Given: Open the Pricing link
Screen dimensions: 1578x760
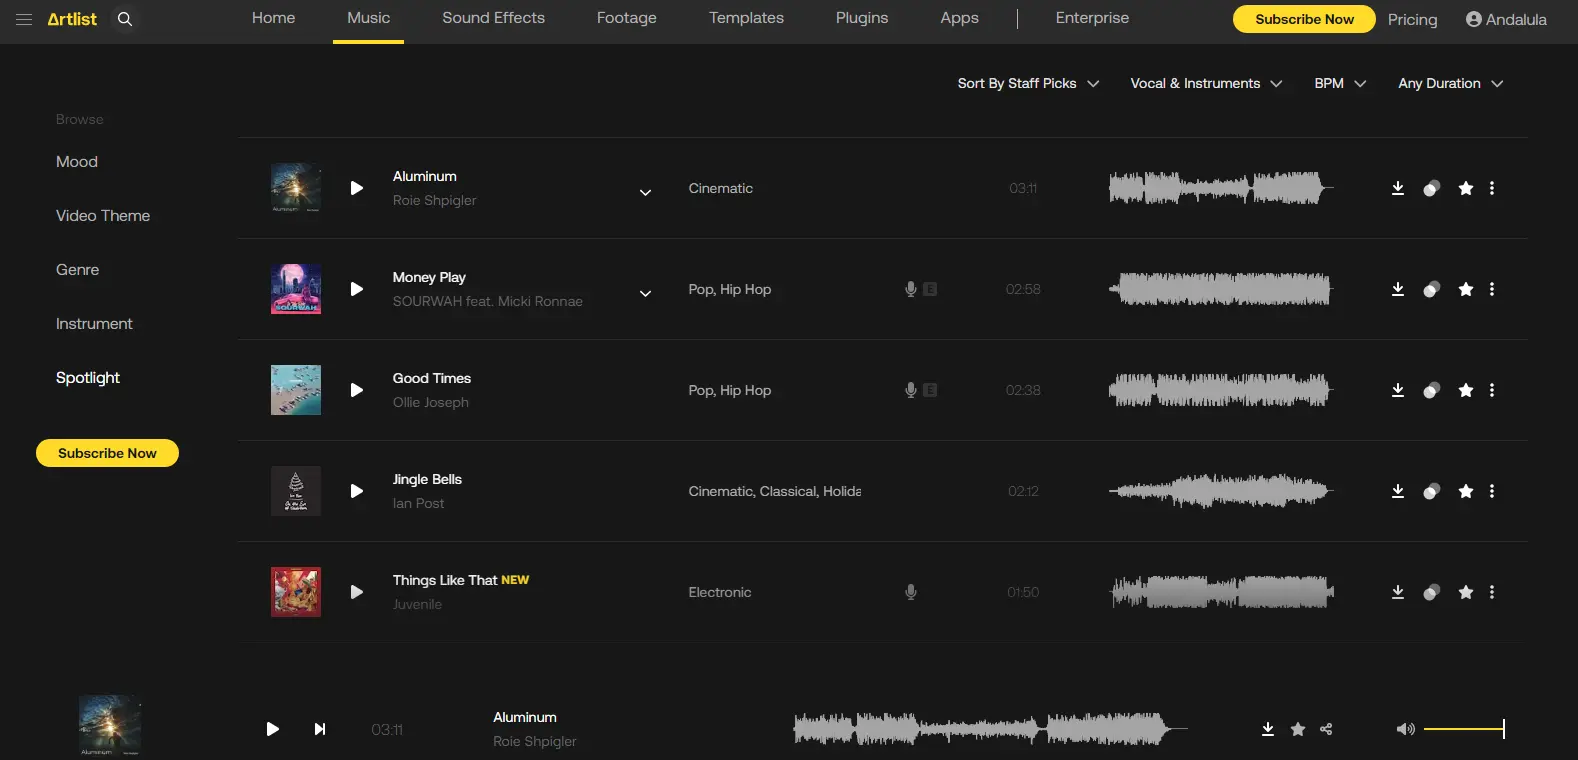Looking at the screenshot, I should click(x=1412, y=19).
